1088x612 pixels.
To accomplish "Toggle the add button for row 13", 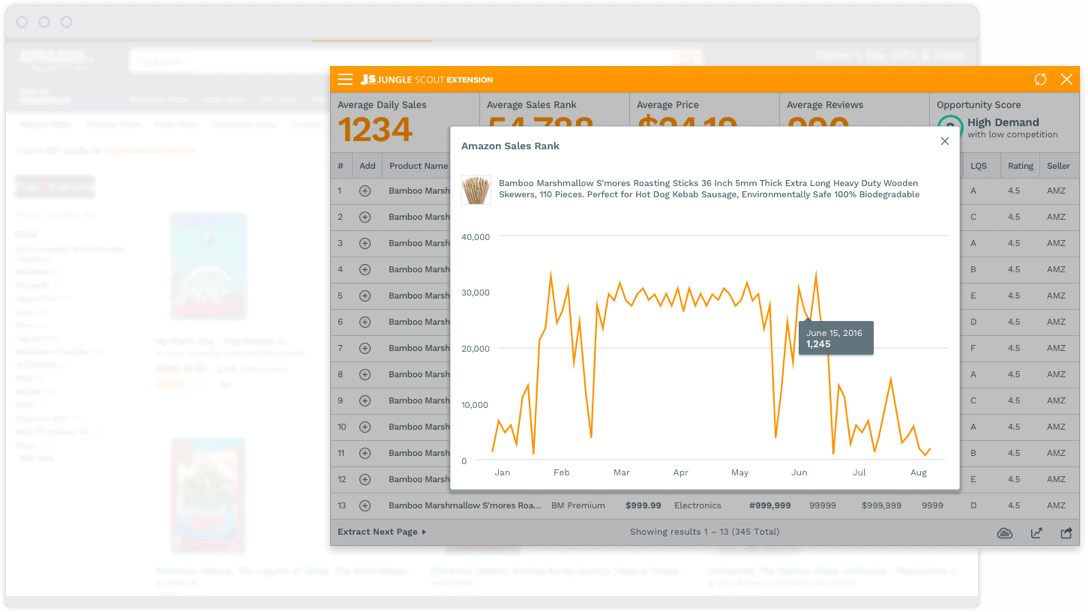I will 365,506.
